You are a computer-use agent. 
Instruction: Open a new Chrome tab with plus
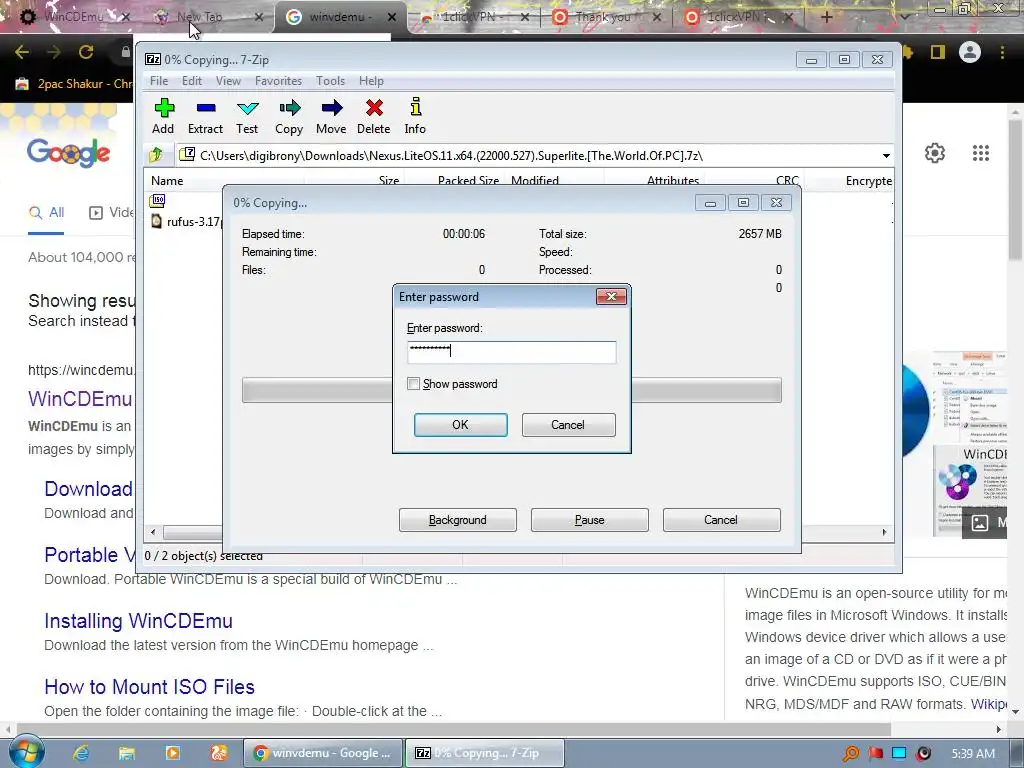(x=826, y=17)
